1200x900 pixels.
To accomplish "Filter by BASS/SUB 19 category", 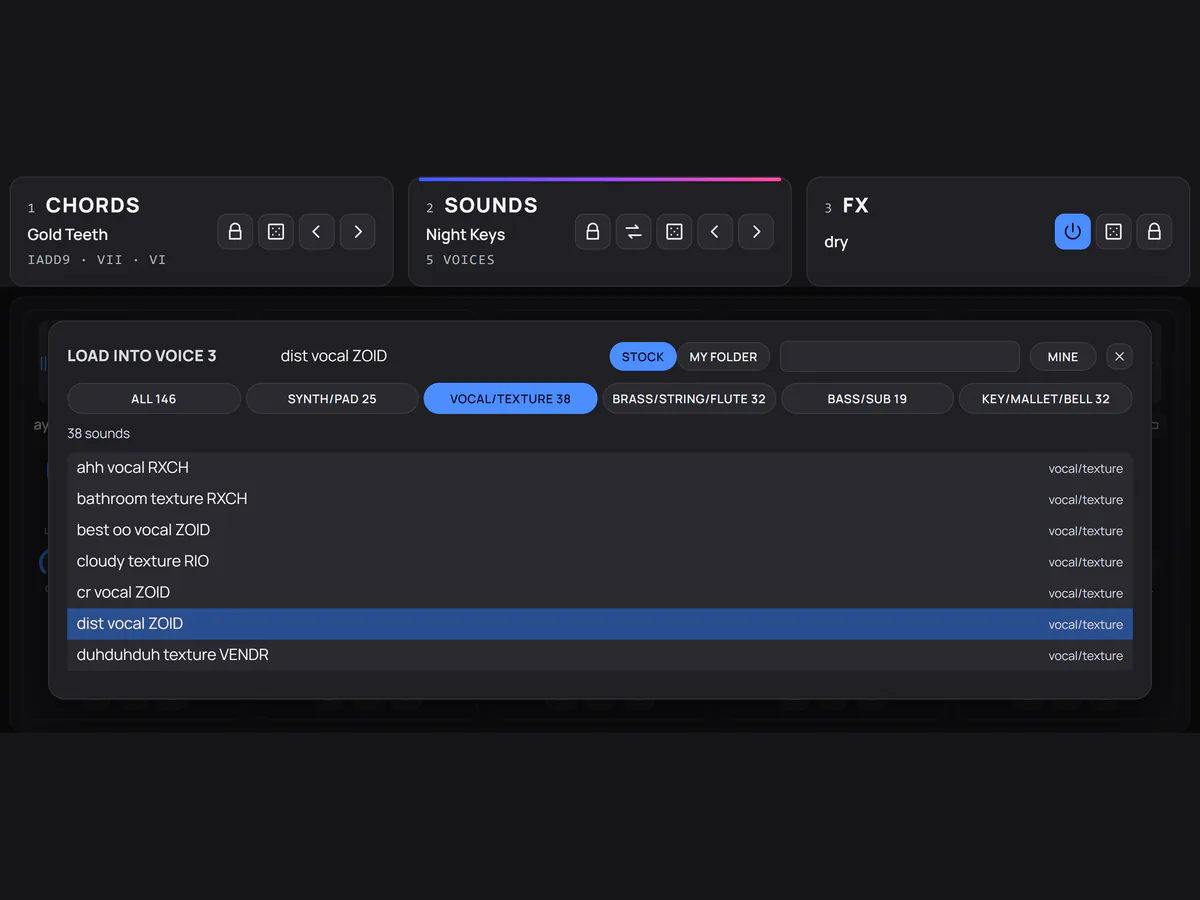I will click(867, 399).
